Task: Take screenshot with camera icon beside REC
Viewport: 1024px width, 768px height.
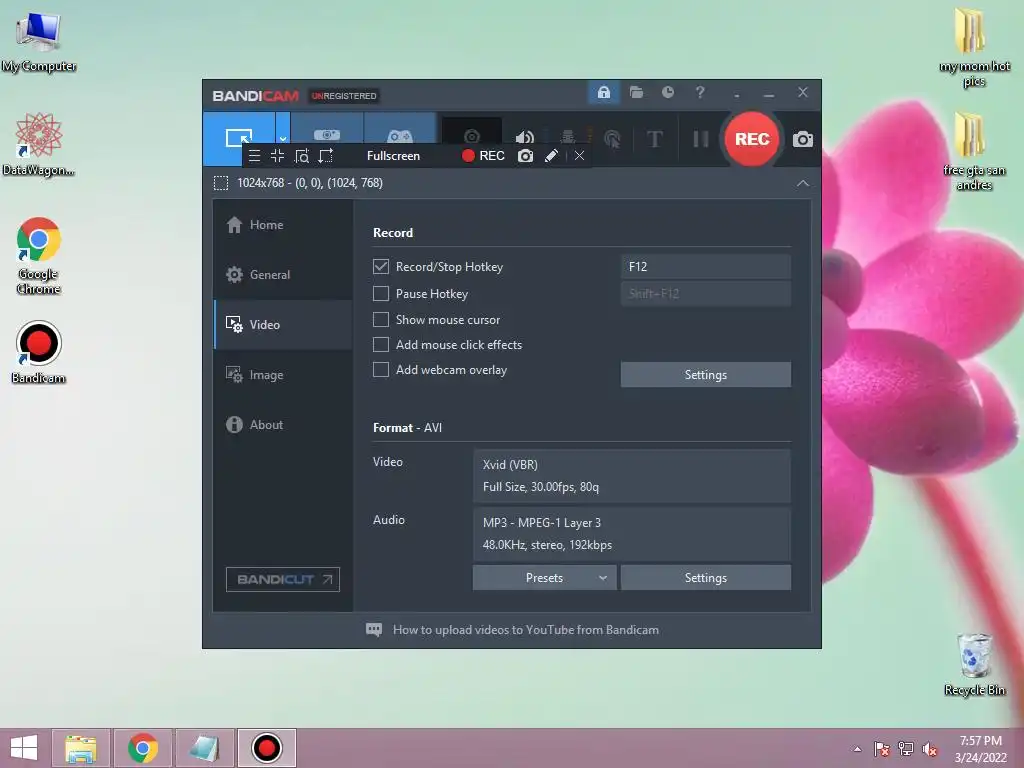Action: (803, 139)
